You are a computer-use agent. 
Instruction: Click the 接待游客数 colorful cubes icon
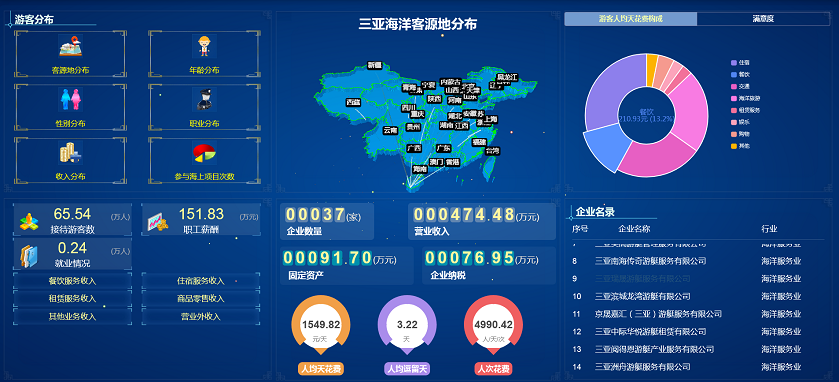click(x=29, y=221)
